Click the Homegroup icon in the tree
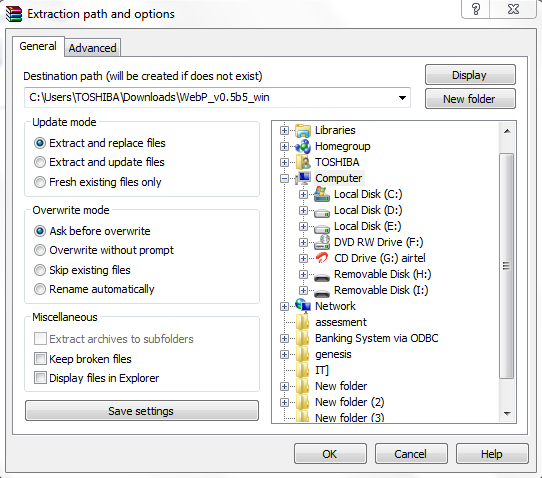The image size is (542, 478). point(303,147)
